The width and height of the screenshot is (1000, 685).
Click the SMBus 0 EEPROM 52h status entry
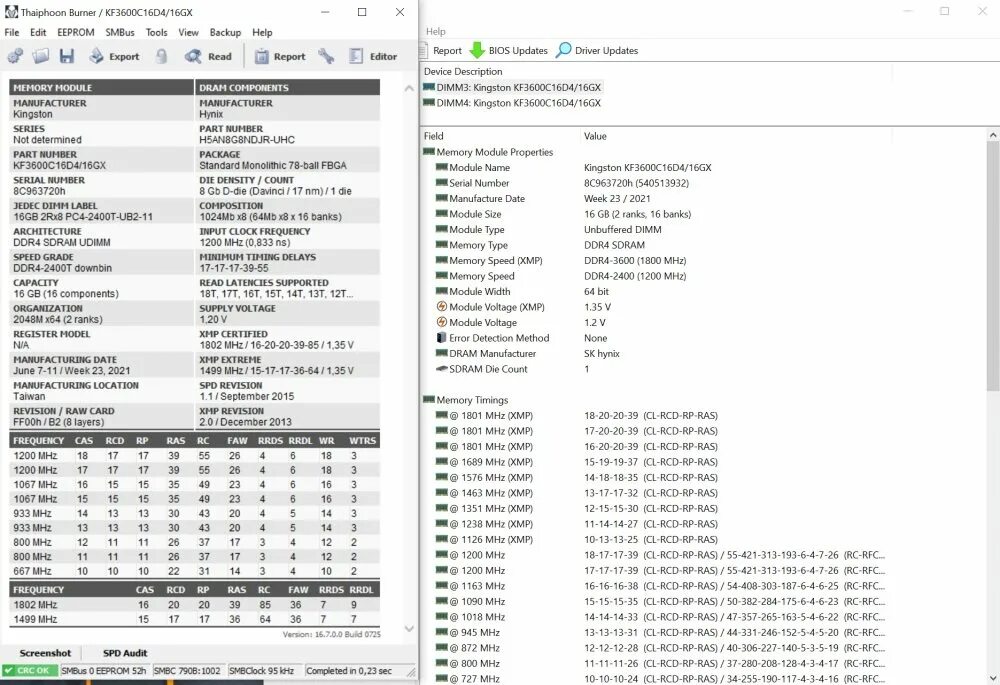[x=104, y=670]
